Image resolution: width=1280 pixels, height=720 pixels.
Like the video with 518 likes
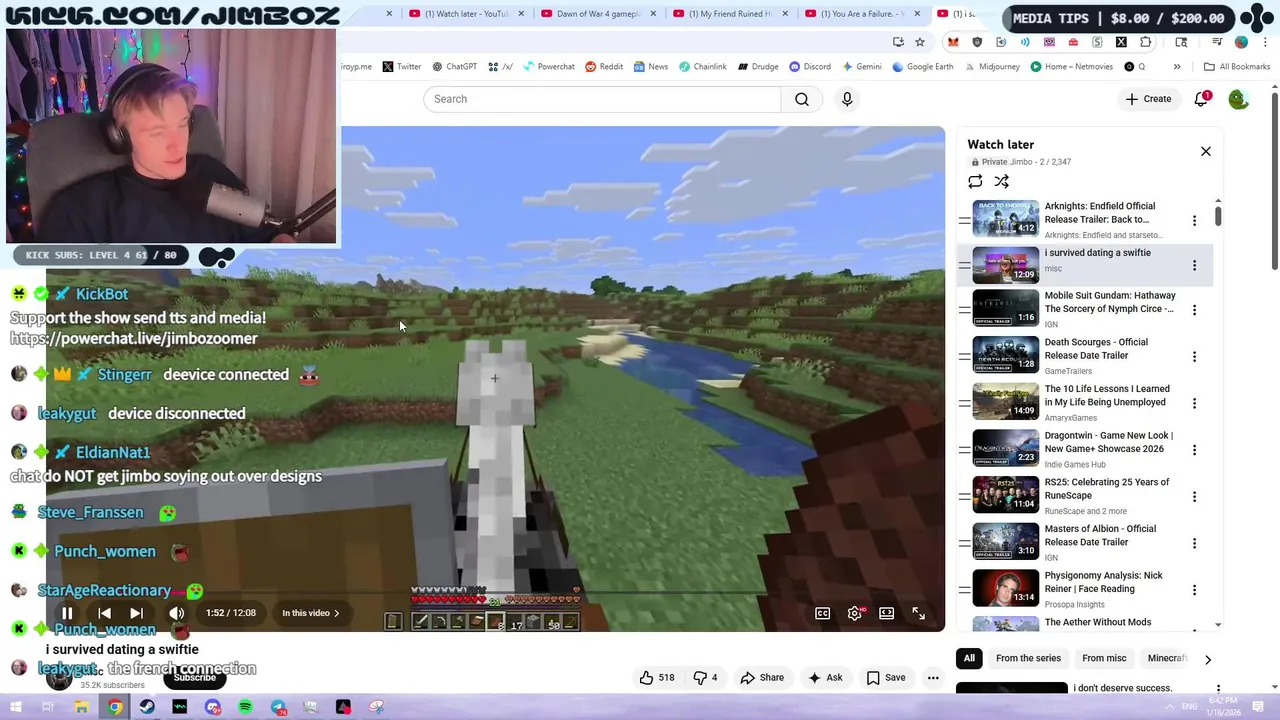point(657,677)
